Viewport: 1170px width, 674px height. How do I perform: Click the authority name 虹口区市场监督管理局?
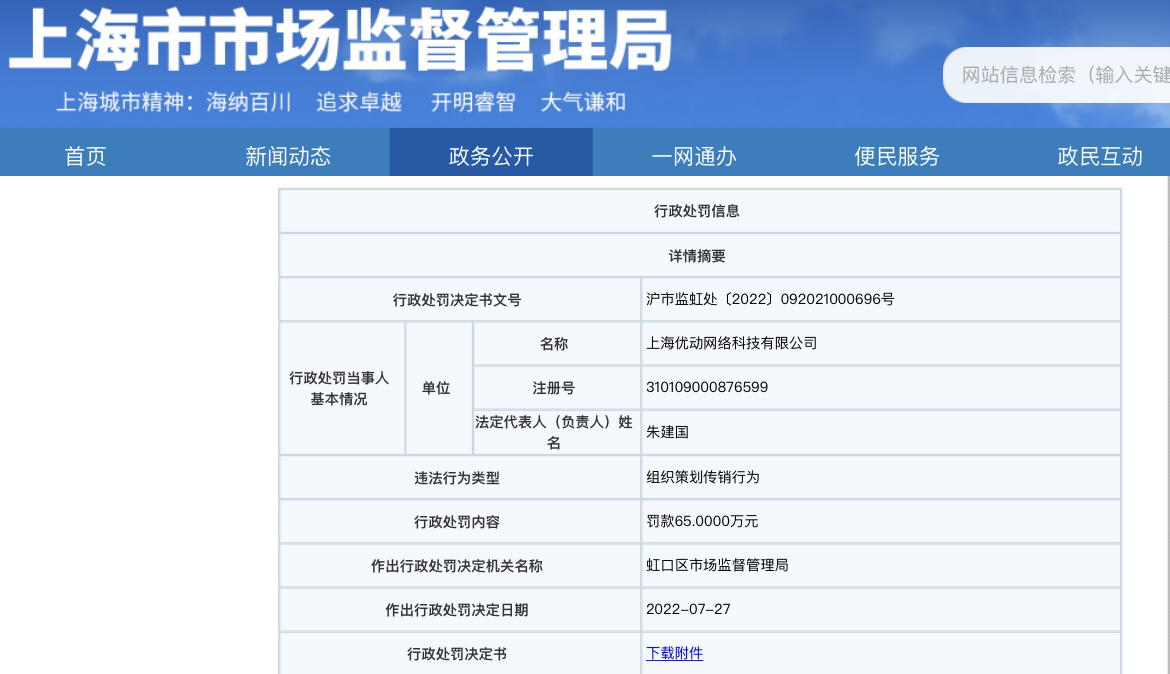click(x=717, y=565)
